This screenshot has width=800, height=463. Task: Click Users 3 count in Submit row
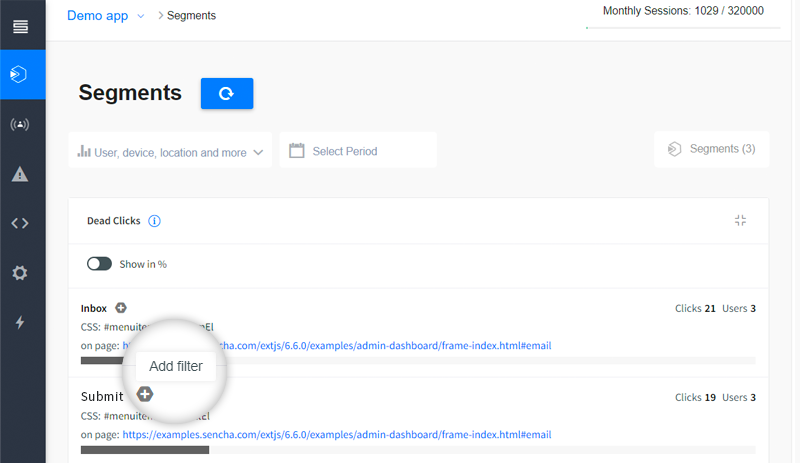point(739,397)
